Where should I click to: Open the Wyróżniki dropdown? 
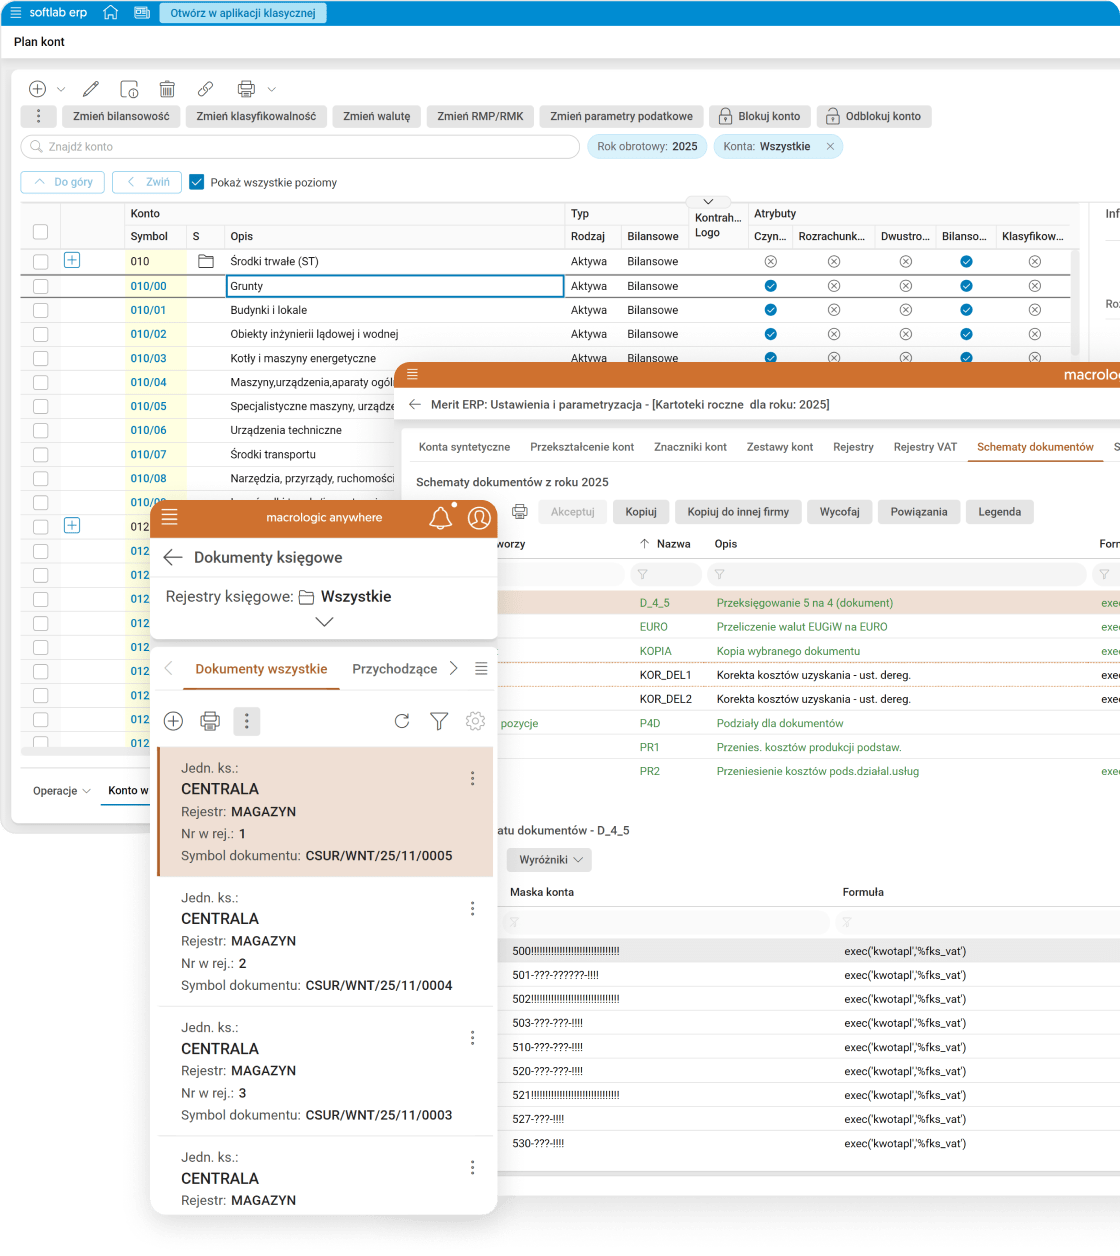(x=549, y=859)
